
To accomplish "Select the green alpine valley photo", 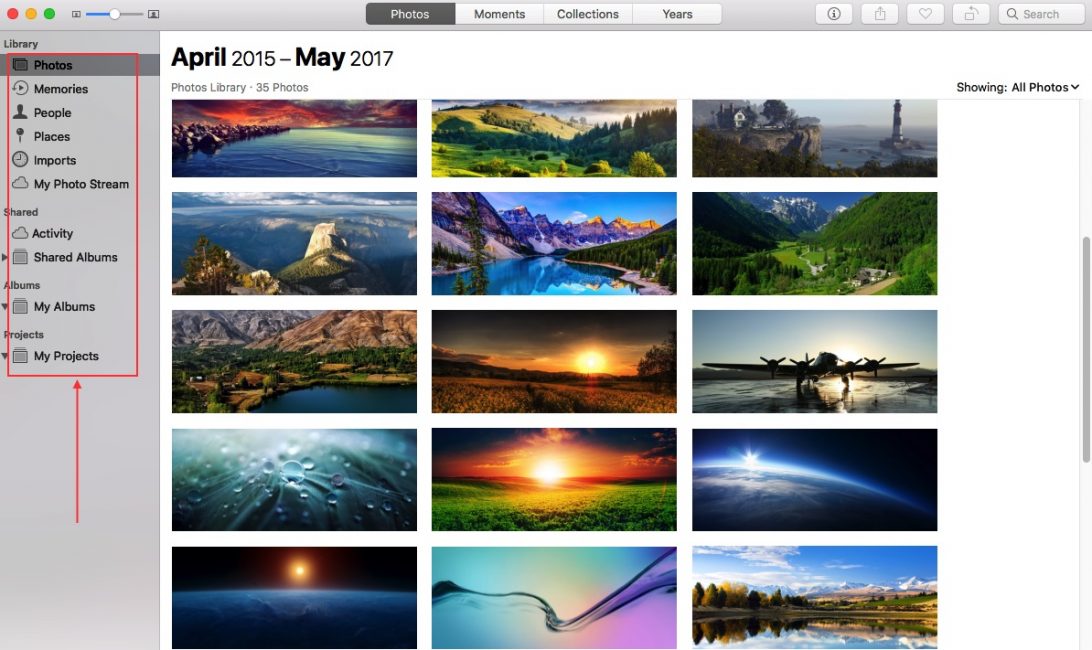I will [815, 244].
